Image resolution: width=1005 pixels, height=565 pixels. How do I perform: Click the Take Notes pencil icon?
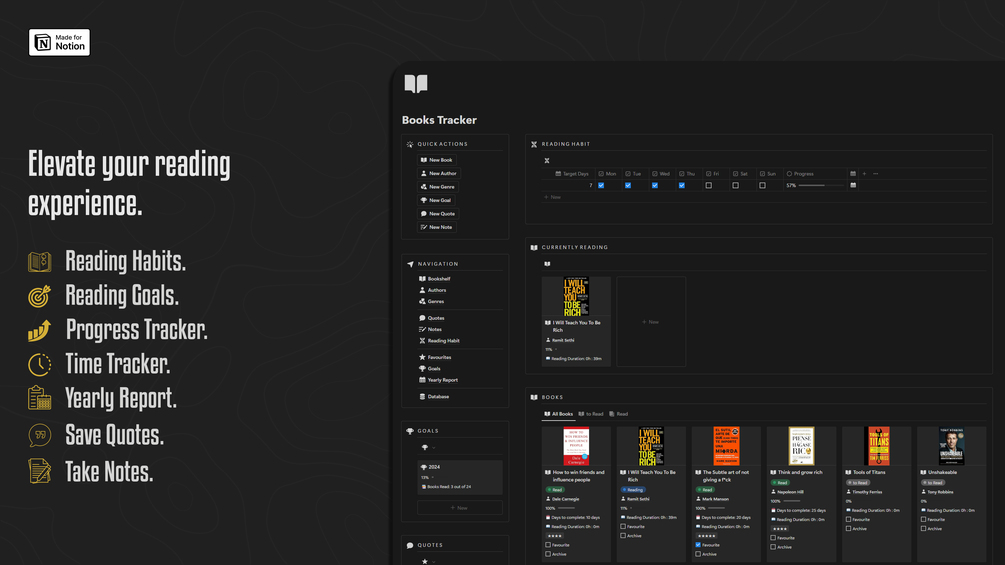[x=40, y=471]
